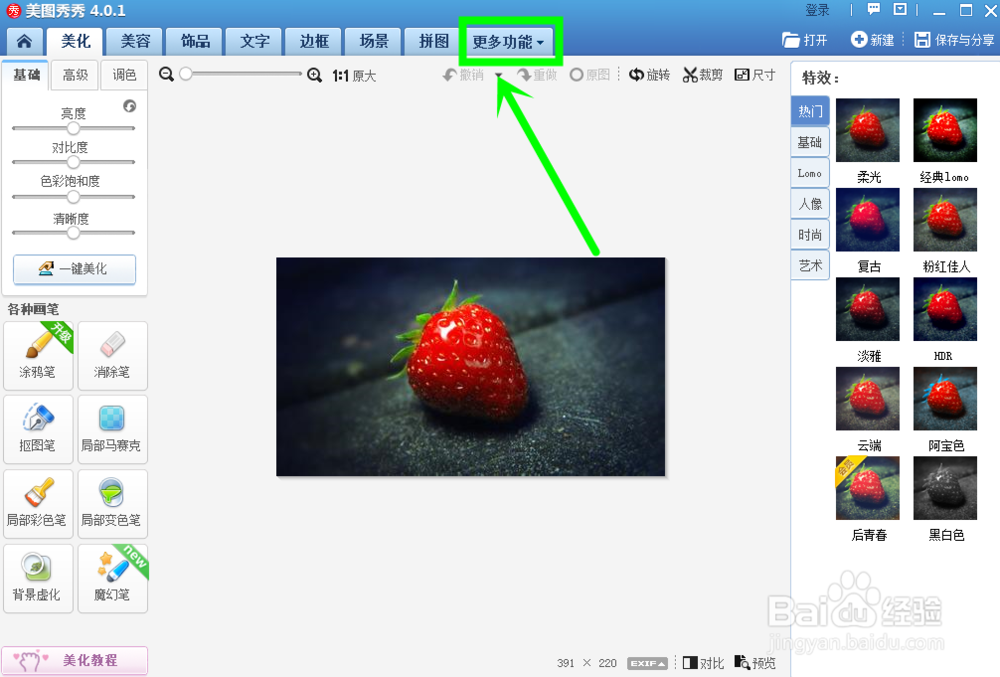
Task: Go to the home tab icon
Action: [24, 41]
